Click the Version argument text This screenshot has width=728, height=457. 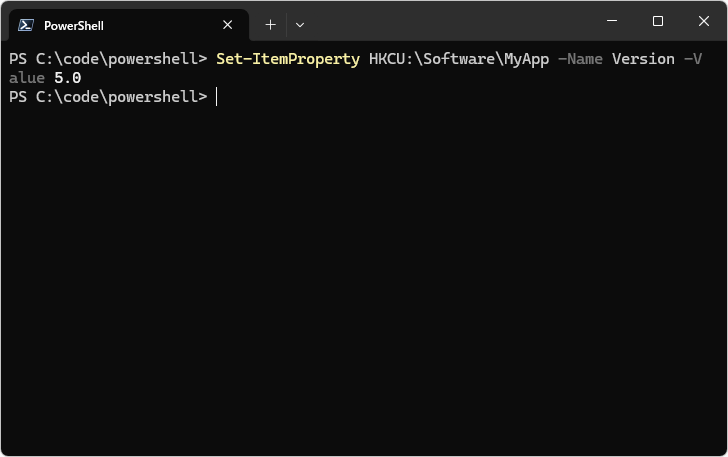(x=643, y=59)
